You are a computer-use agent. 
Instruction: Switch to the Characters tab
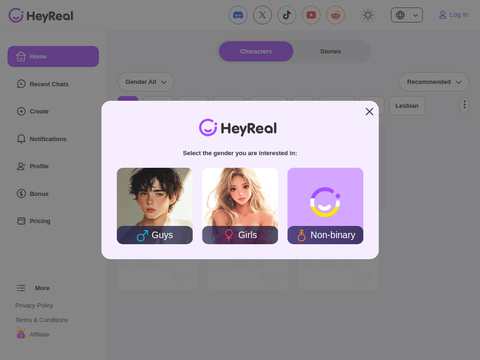click(x=256, y=51)
